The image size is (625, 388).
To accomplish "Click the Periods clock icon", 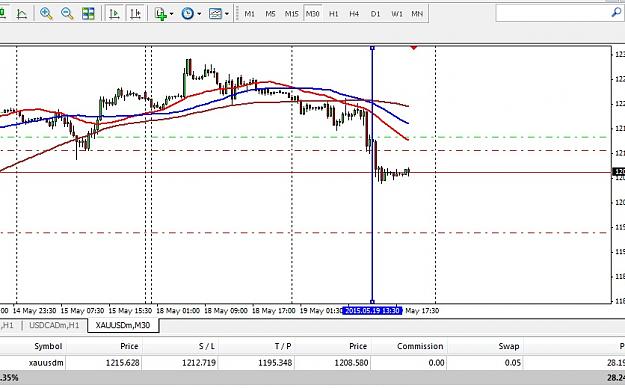I will point(187,14).
